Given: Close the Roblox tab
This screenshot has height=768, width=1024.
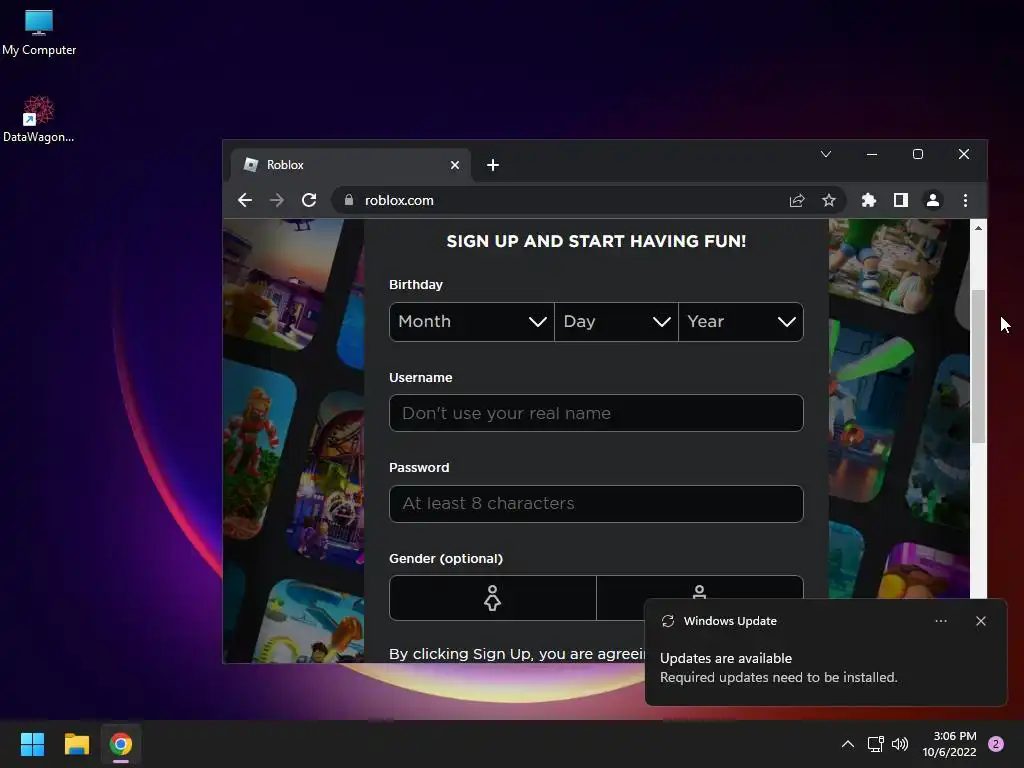Looking at the screenshot, I should (x=455, y=165).
